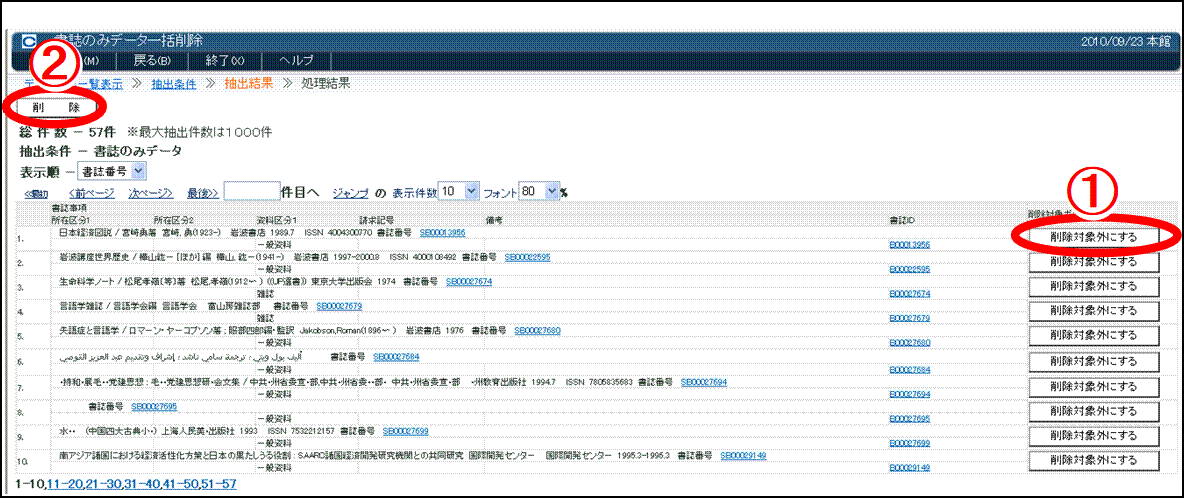This screenshot has width=1184, height=498.
Task: Click 削除対象外にする for row B00027695
Action: pyautogui.click(x=1093, y=410)
